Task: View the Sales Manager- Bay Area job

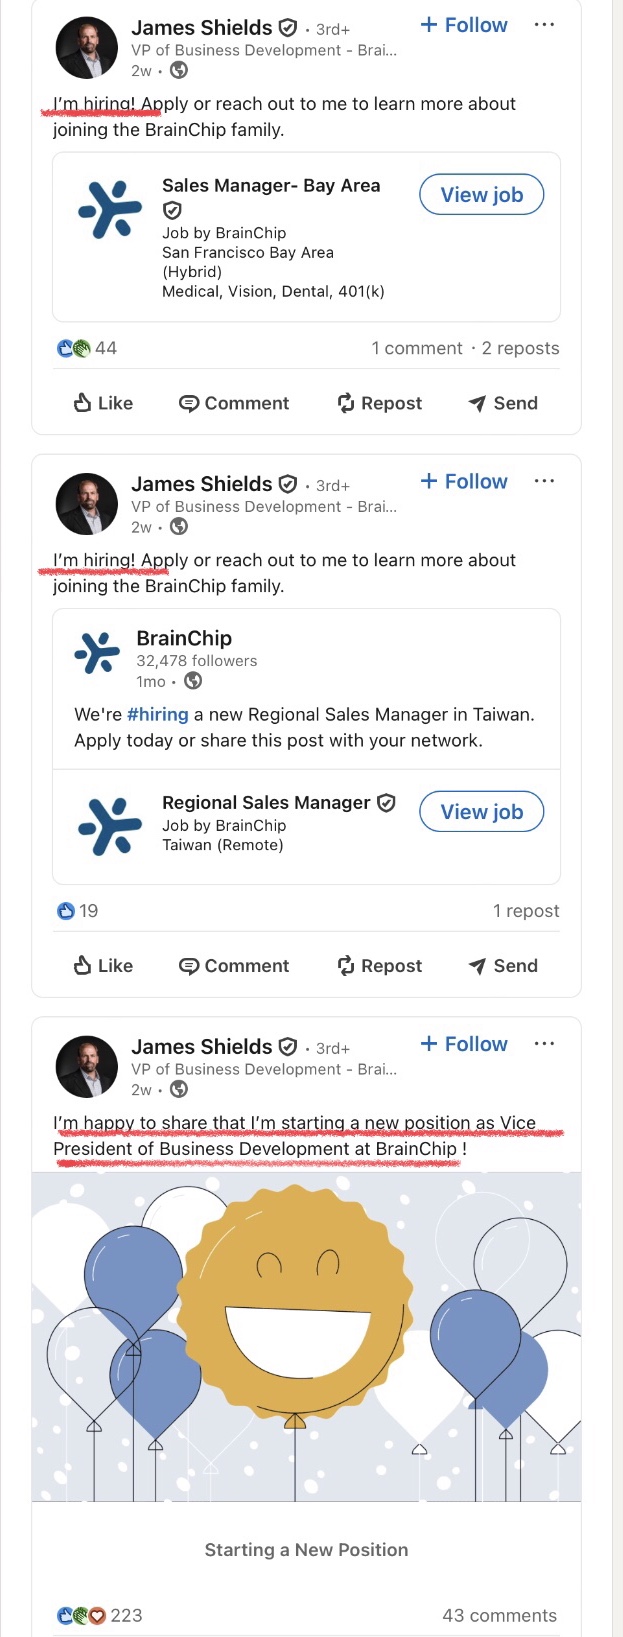Action: pyautogui.click(x=481, y=195)
